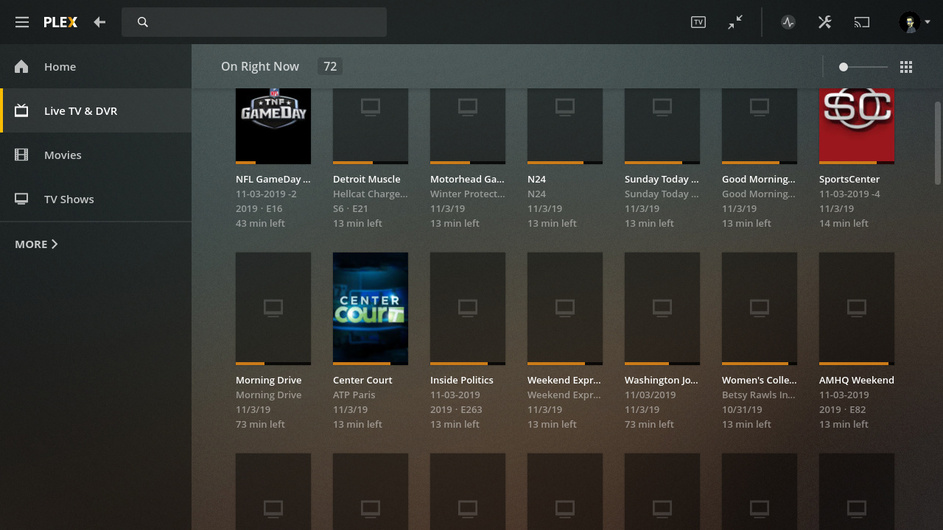This screenshot has height=530, width=943.
Task: Open Inside Politics placeholder thumbnail
Action: click(467, 309)
